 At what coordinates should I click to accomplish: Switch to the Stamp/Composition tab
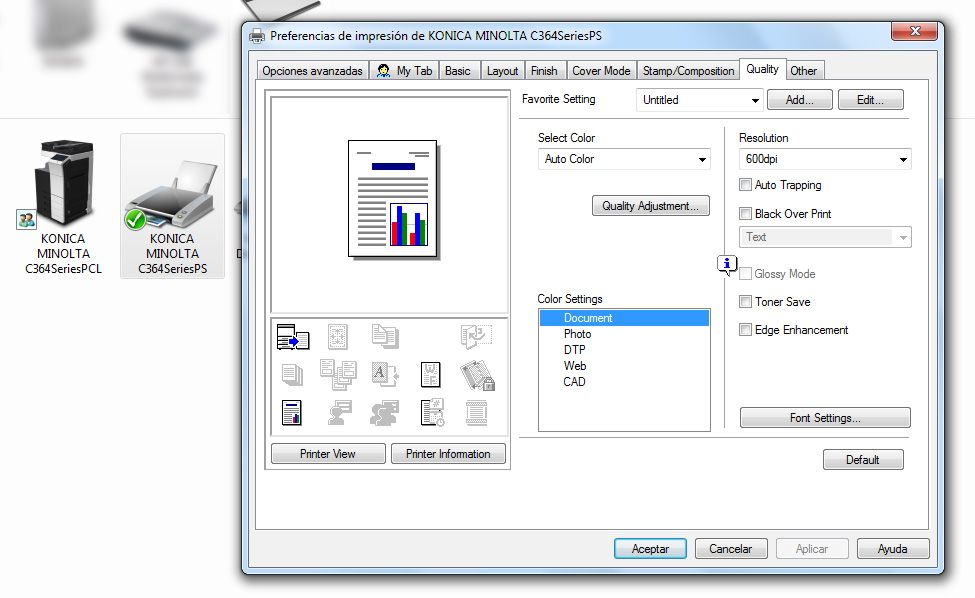click(x=688, y=71)
